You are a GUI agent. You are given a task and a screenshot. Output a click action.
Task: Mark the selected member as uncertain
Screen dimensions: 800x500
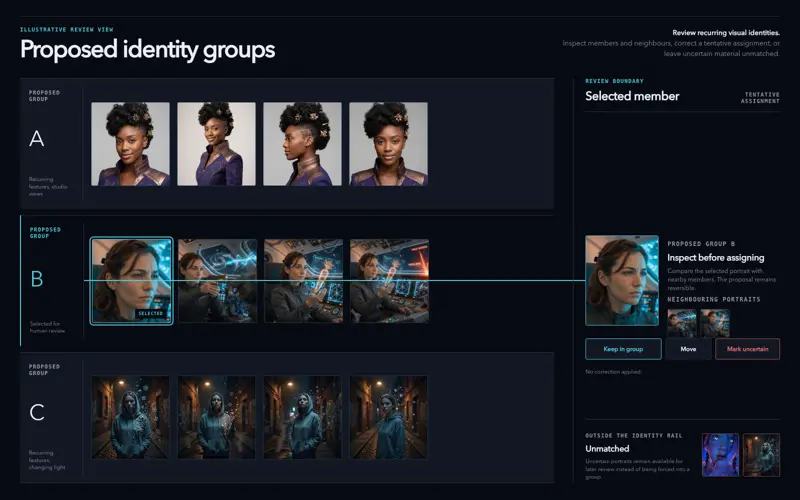(747, 349)
